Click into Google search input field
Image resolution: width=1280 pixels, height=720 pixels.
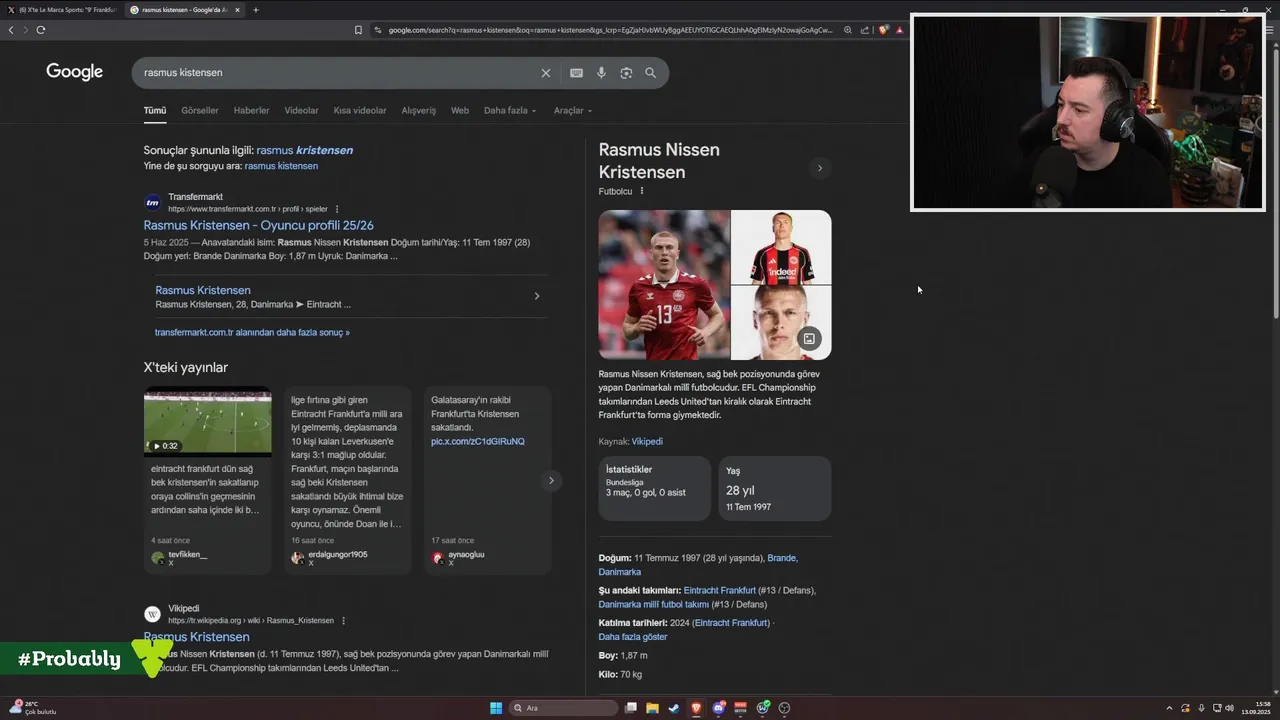point(335,73)
